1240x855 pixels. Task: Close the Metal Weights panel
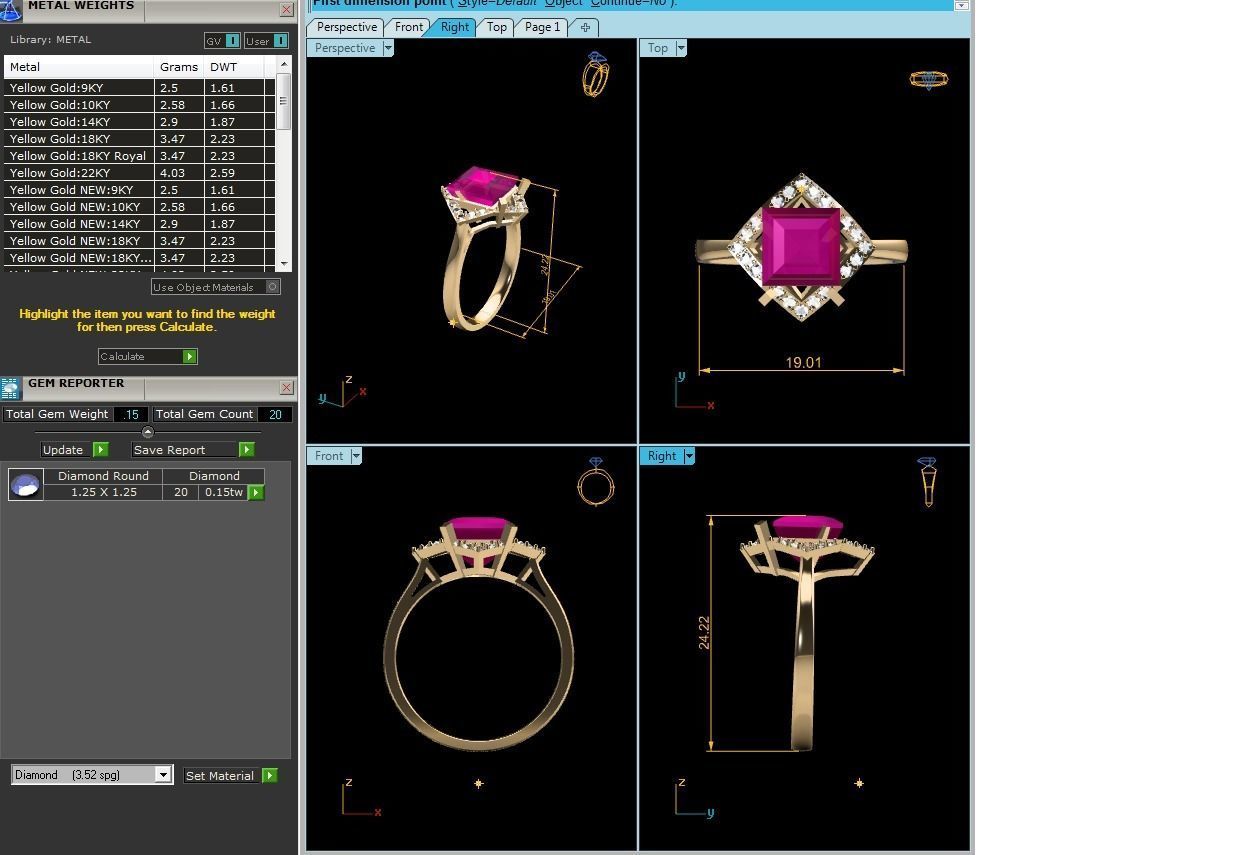pyautogui.click(x=286, y=9)
